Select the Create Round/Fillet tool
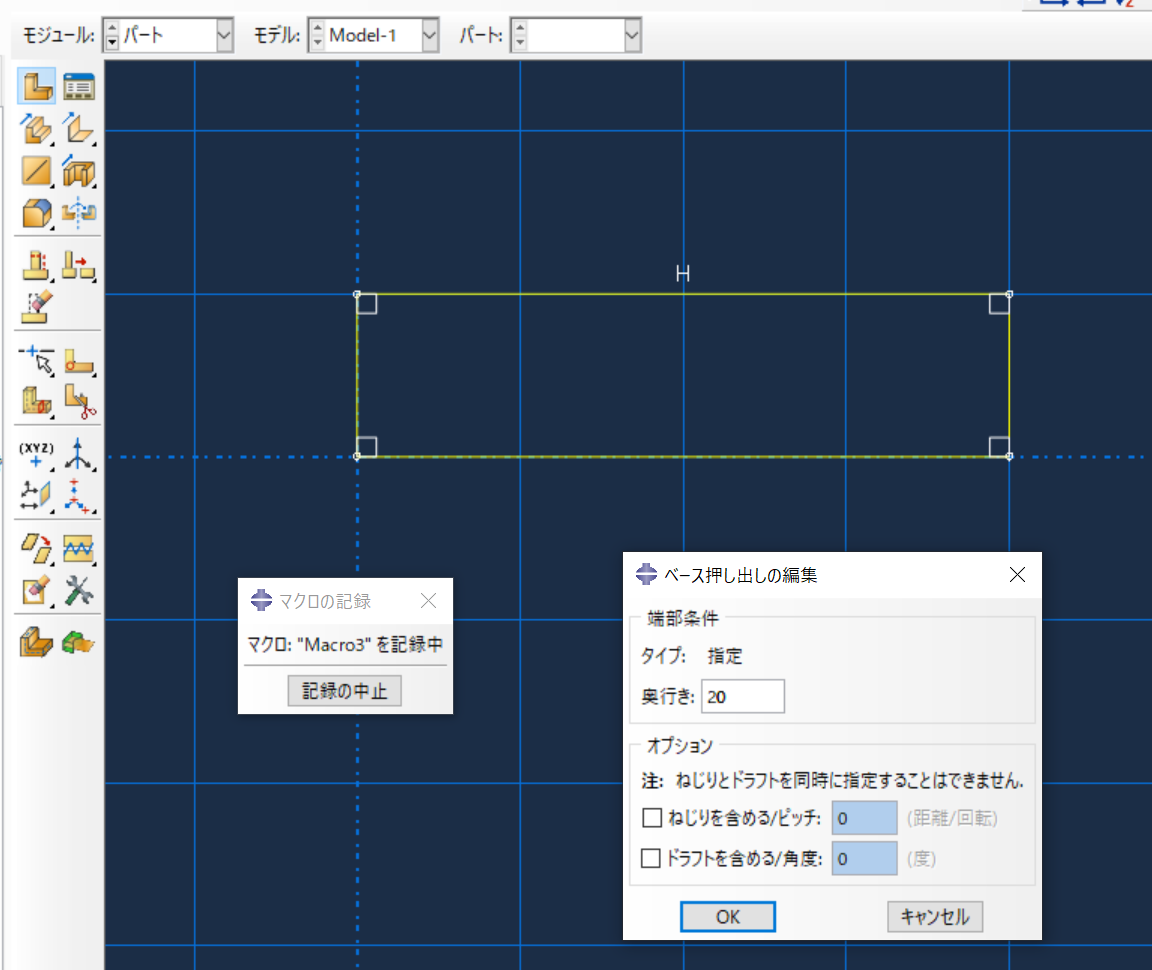 tap(79, 362)
